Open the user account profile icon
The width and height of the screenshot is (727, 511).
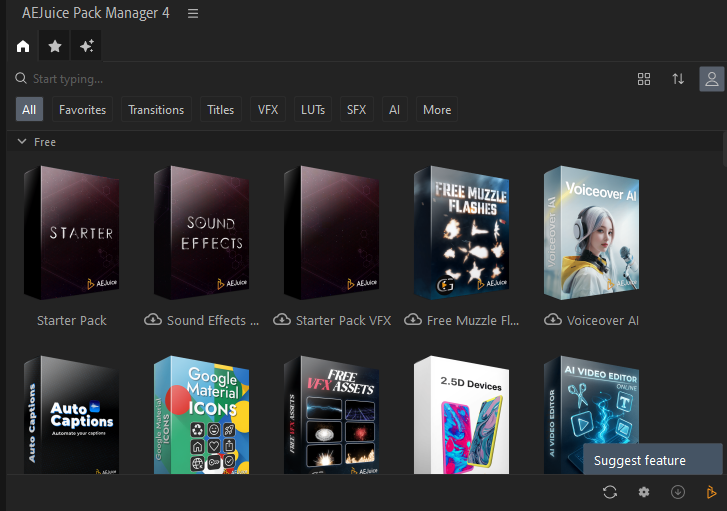pos(712,79)
